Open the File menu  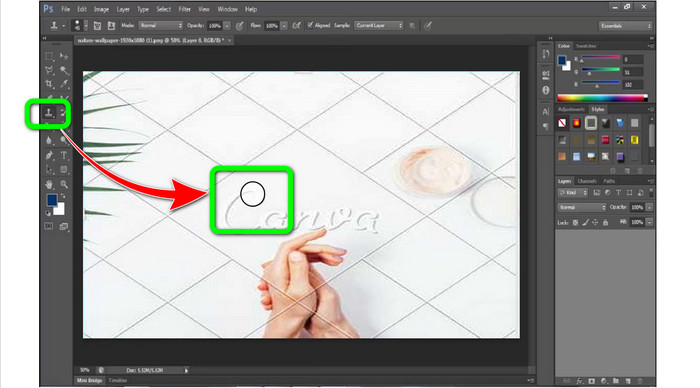pos(66,9)
